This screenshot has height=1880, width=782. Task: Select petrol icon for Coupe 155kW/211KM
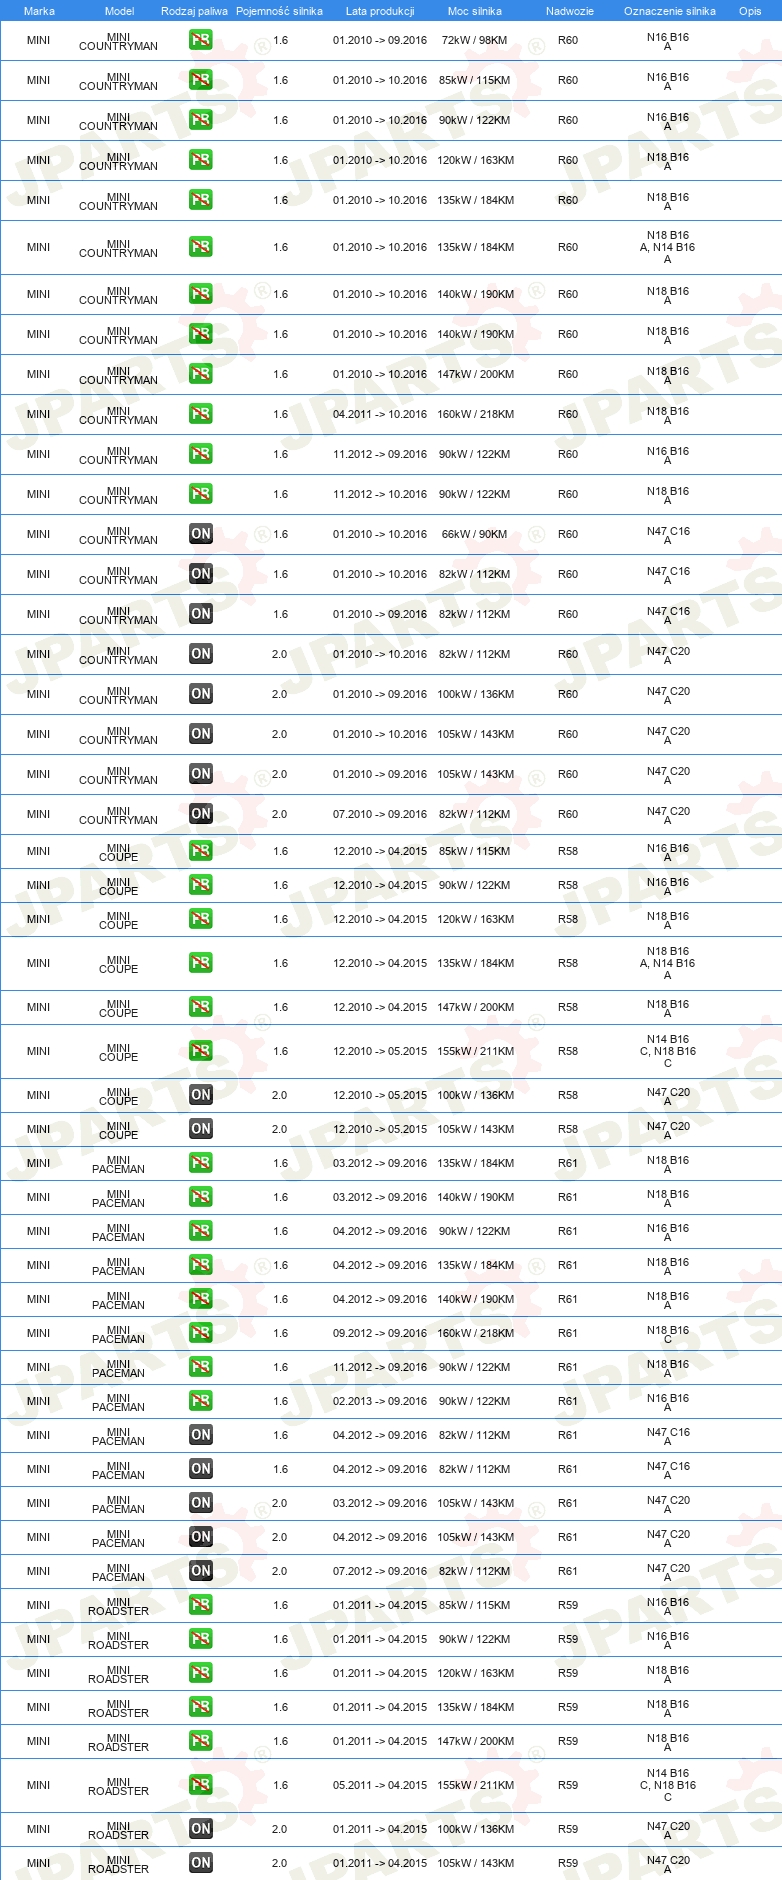(201, 1051)
